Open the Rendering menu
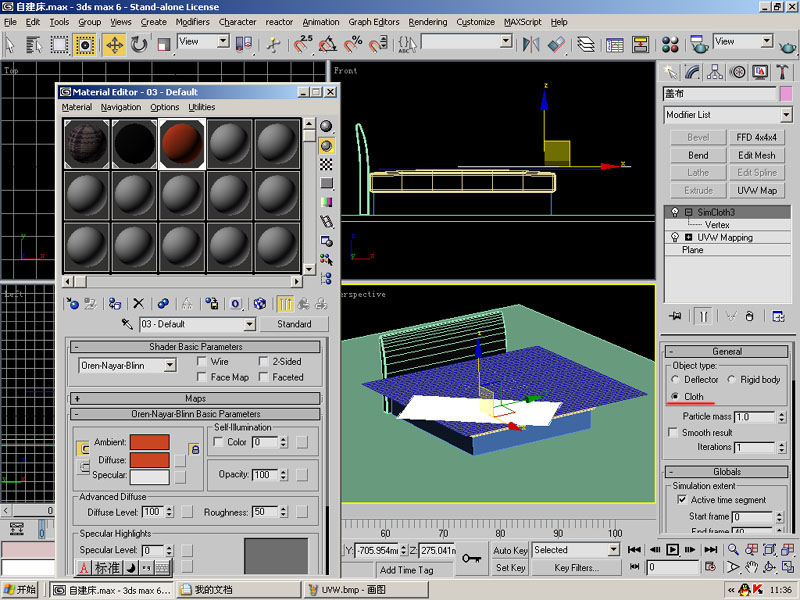The height and width of the screenshot is (600, 800). pos(428,22)
